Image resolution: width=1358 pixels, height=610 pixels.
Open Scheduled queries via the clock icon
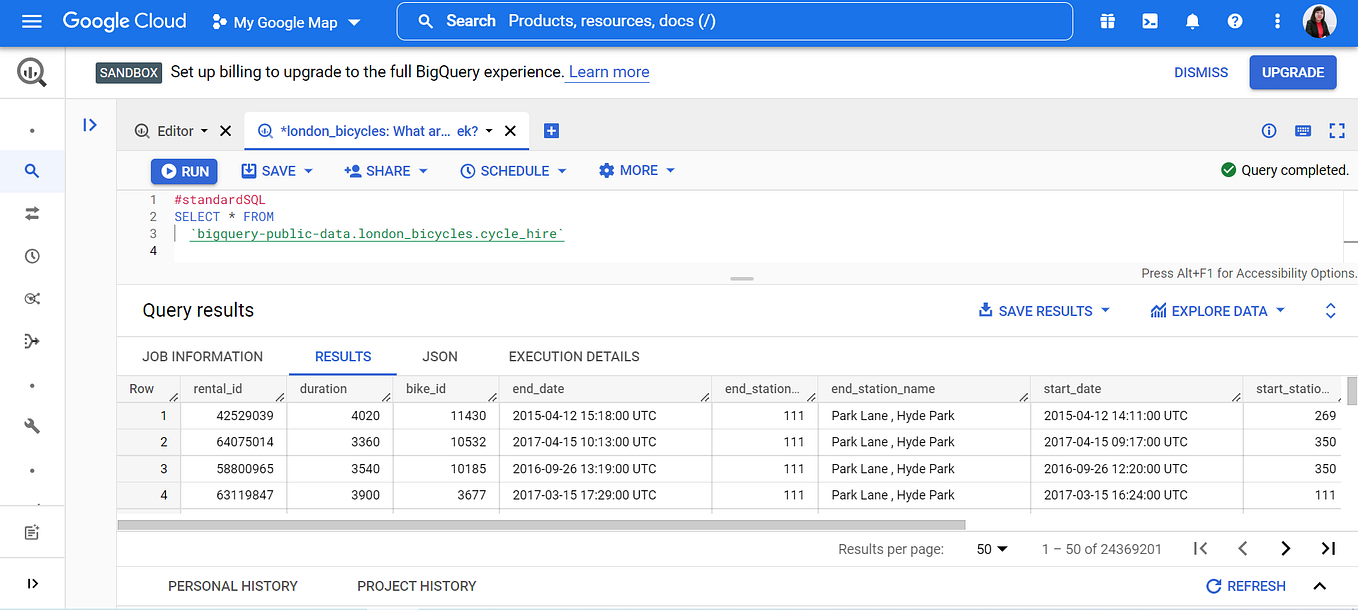(x=31, y=256)
